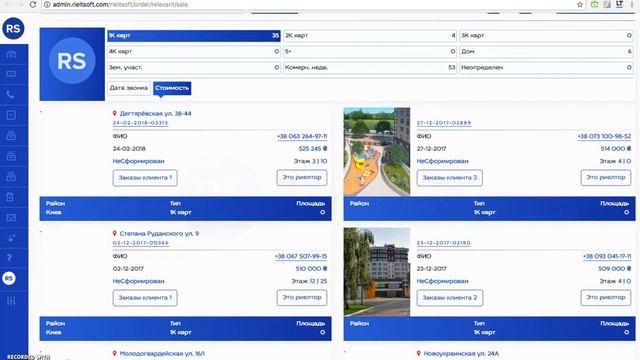Click Заказы клиента 1 on Степана Руданского card
Screen dimensions: 640x360
[145, 298]
